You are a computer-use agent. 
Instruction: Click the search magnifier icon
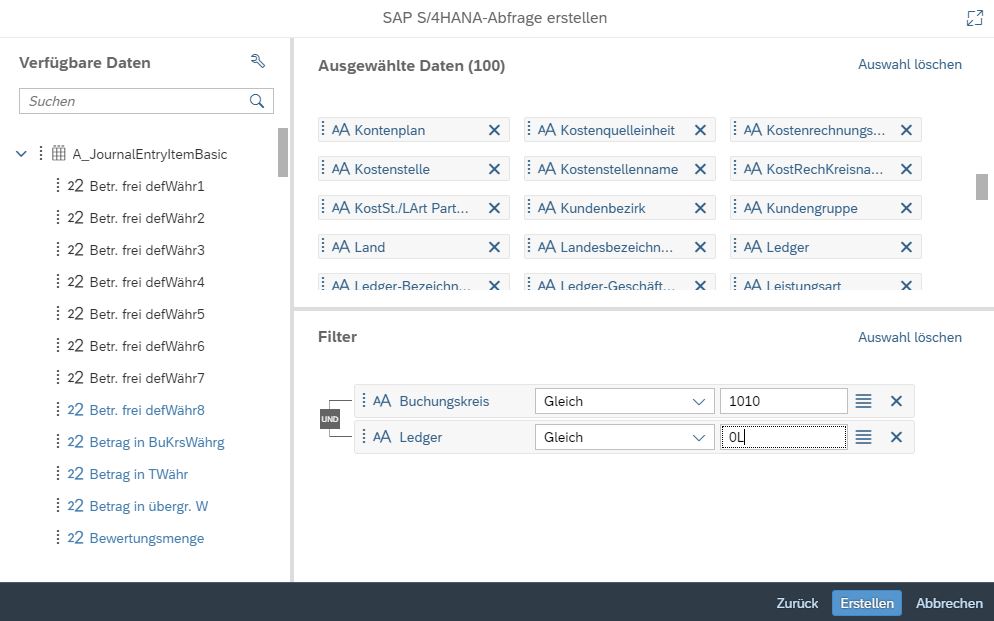point(257,101)
